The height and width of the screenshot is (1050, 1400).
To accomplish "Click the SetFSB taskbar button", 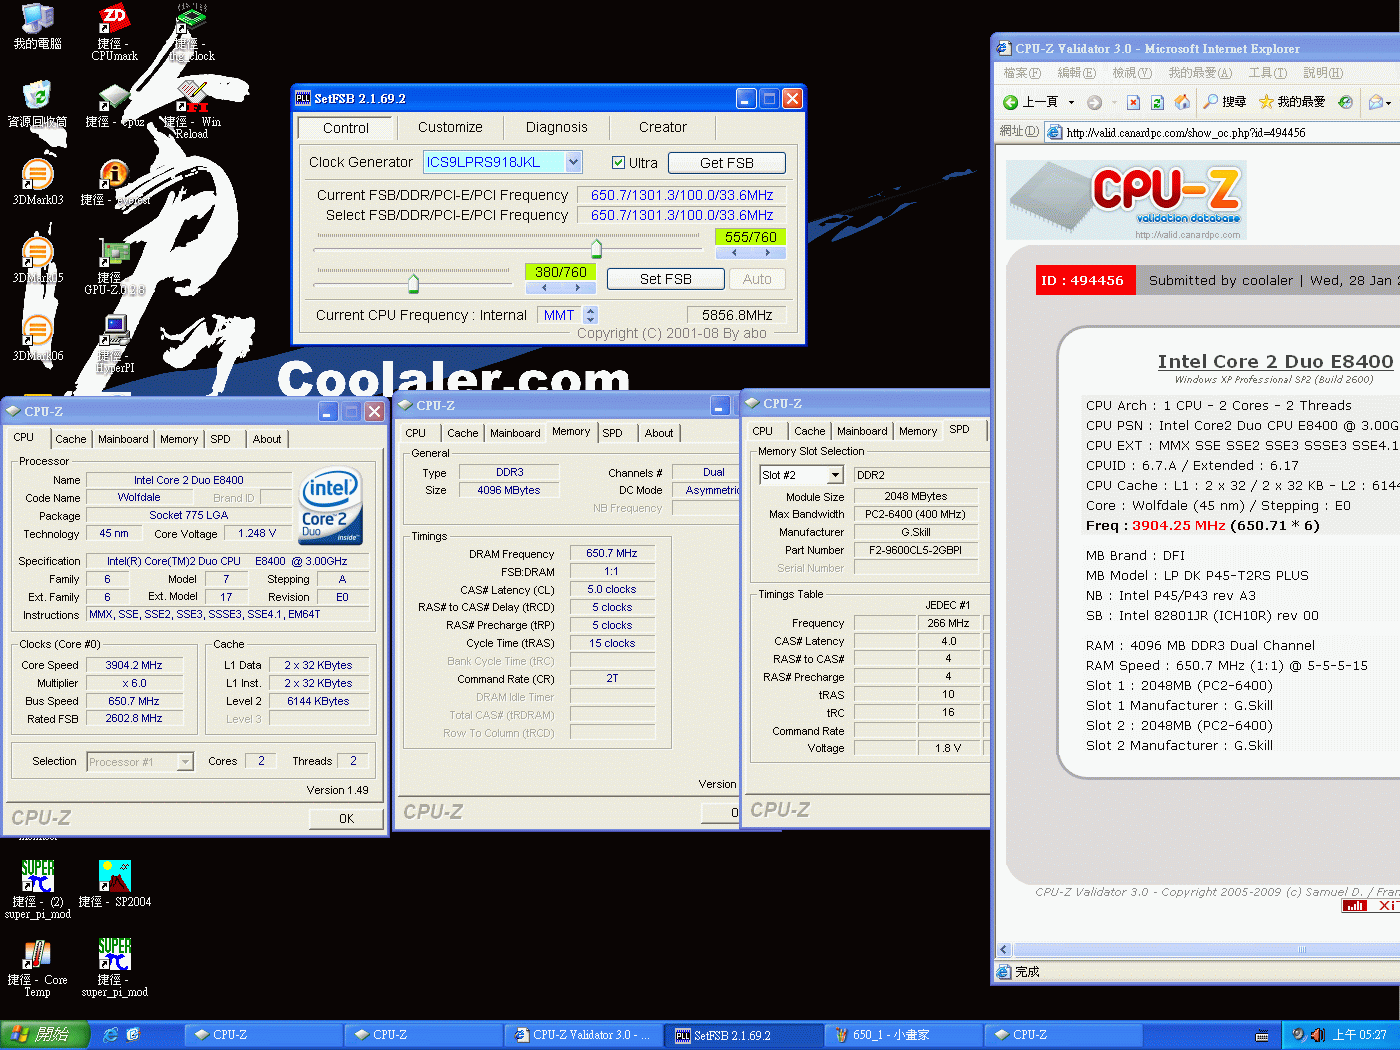I will (746, 1035).
